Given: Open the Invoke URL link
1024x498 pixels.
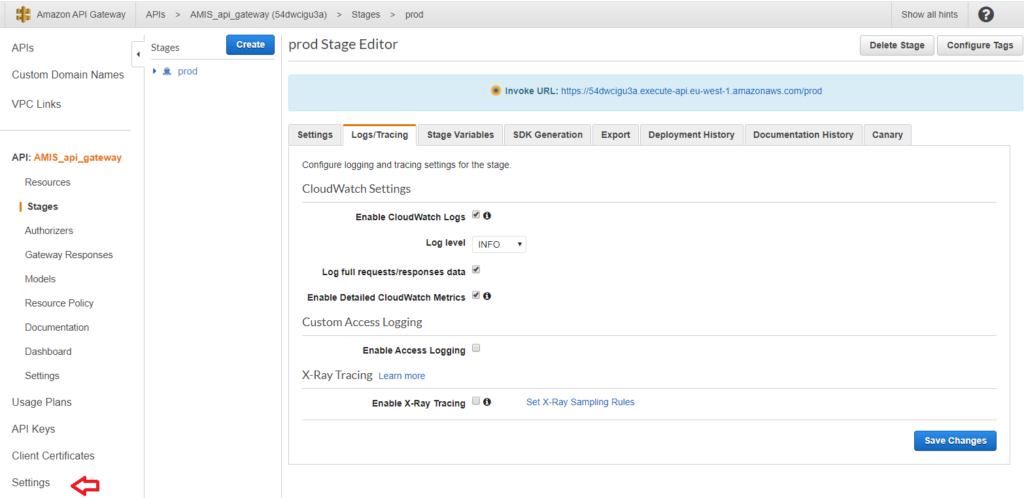Looking at the screenshot, I should pyautogui.click(x=691, y=90).
